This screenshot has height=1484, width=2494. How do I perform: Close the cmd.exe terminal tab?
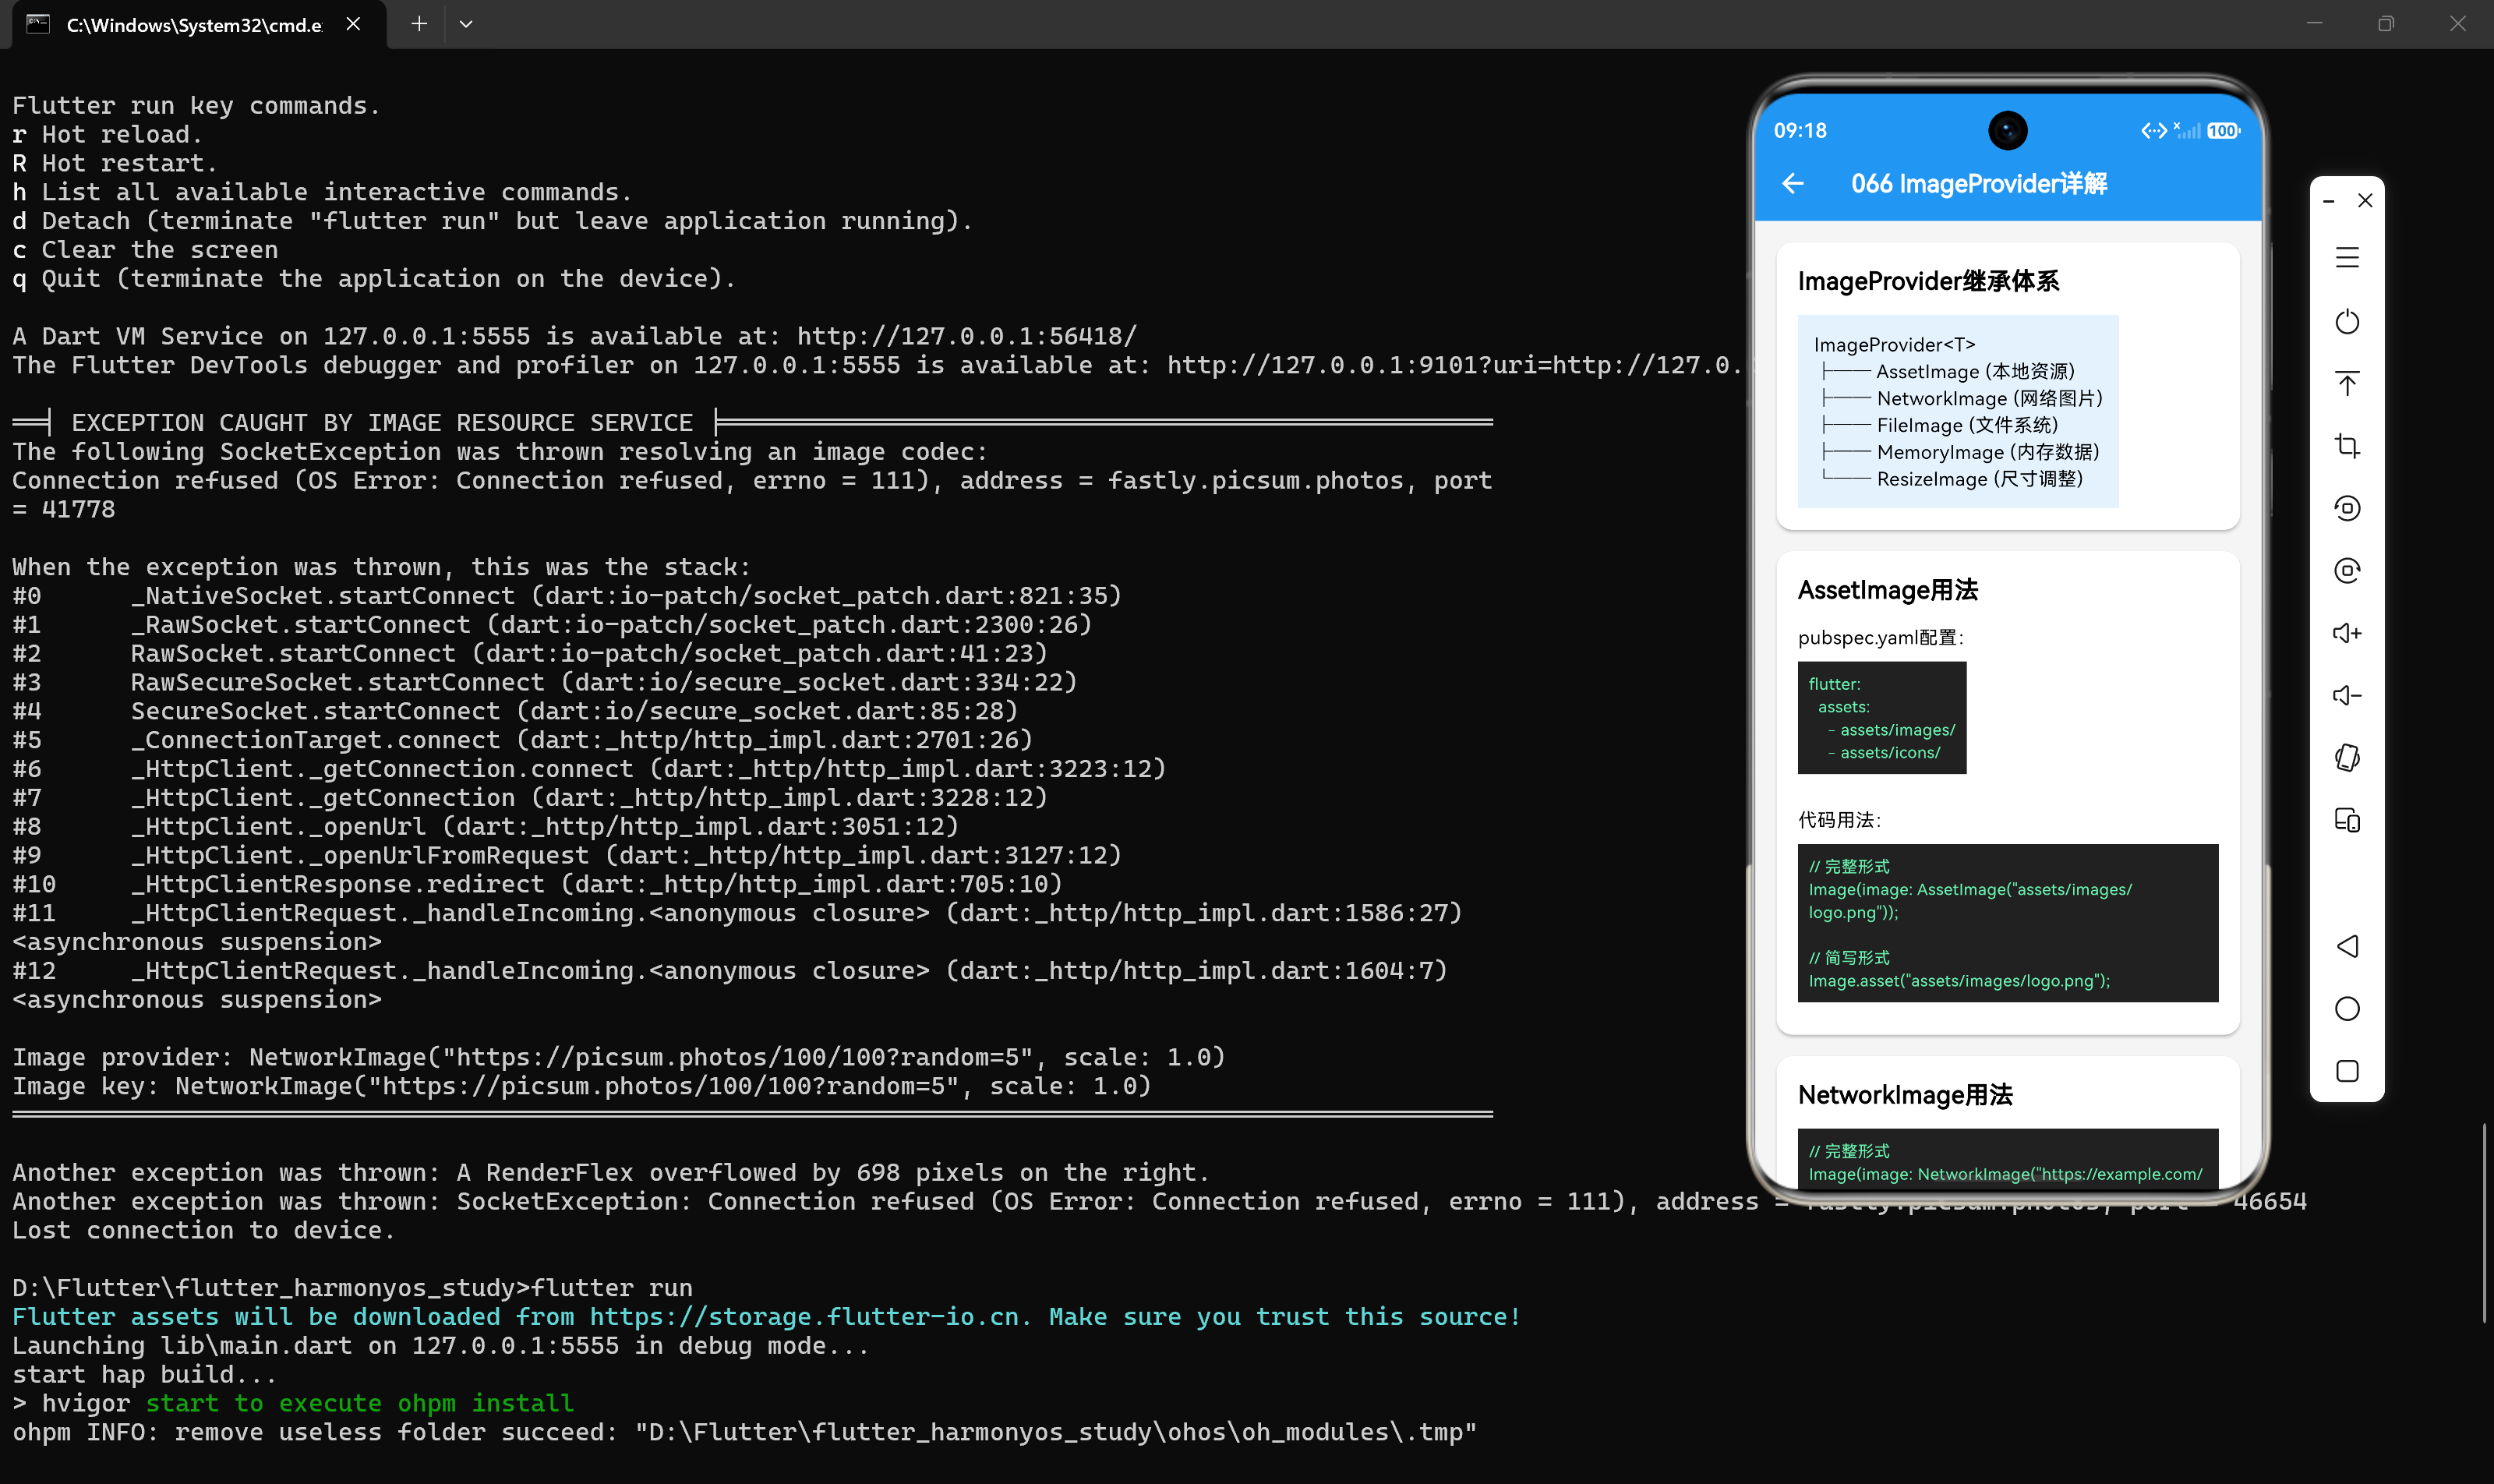point(353,24)
